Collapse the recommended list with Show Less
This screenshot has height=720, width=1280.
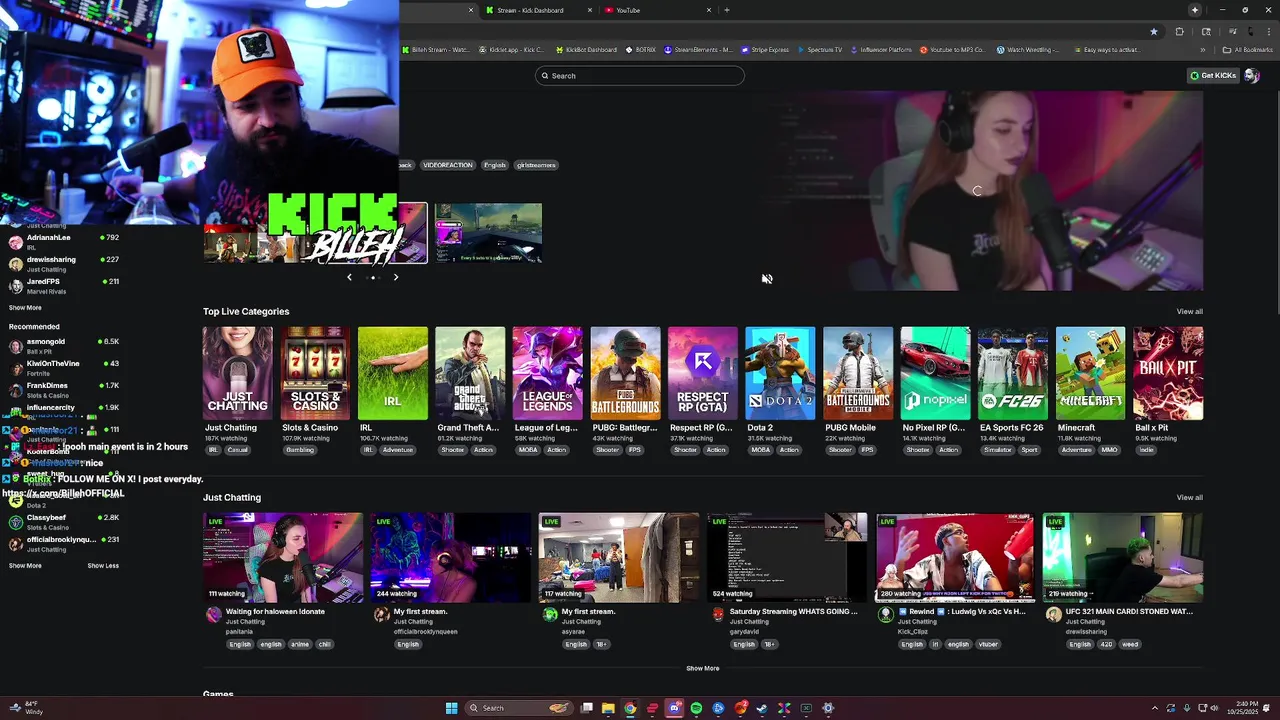103,566
